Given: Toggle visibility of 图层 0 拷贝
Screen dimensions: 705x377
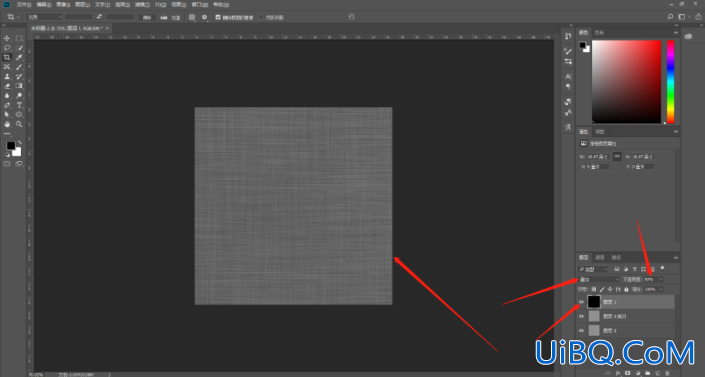Looking at the screenshot, I should pyautogui.click(x=581, y=316).
